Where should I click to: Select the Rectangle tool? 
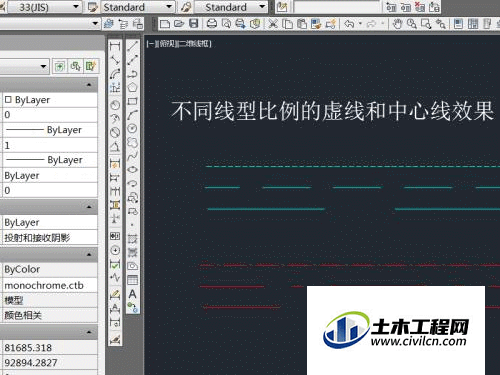(x=133, y=101)
